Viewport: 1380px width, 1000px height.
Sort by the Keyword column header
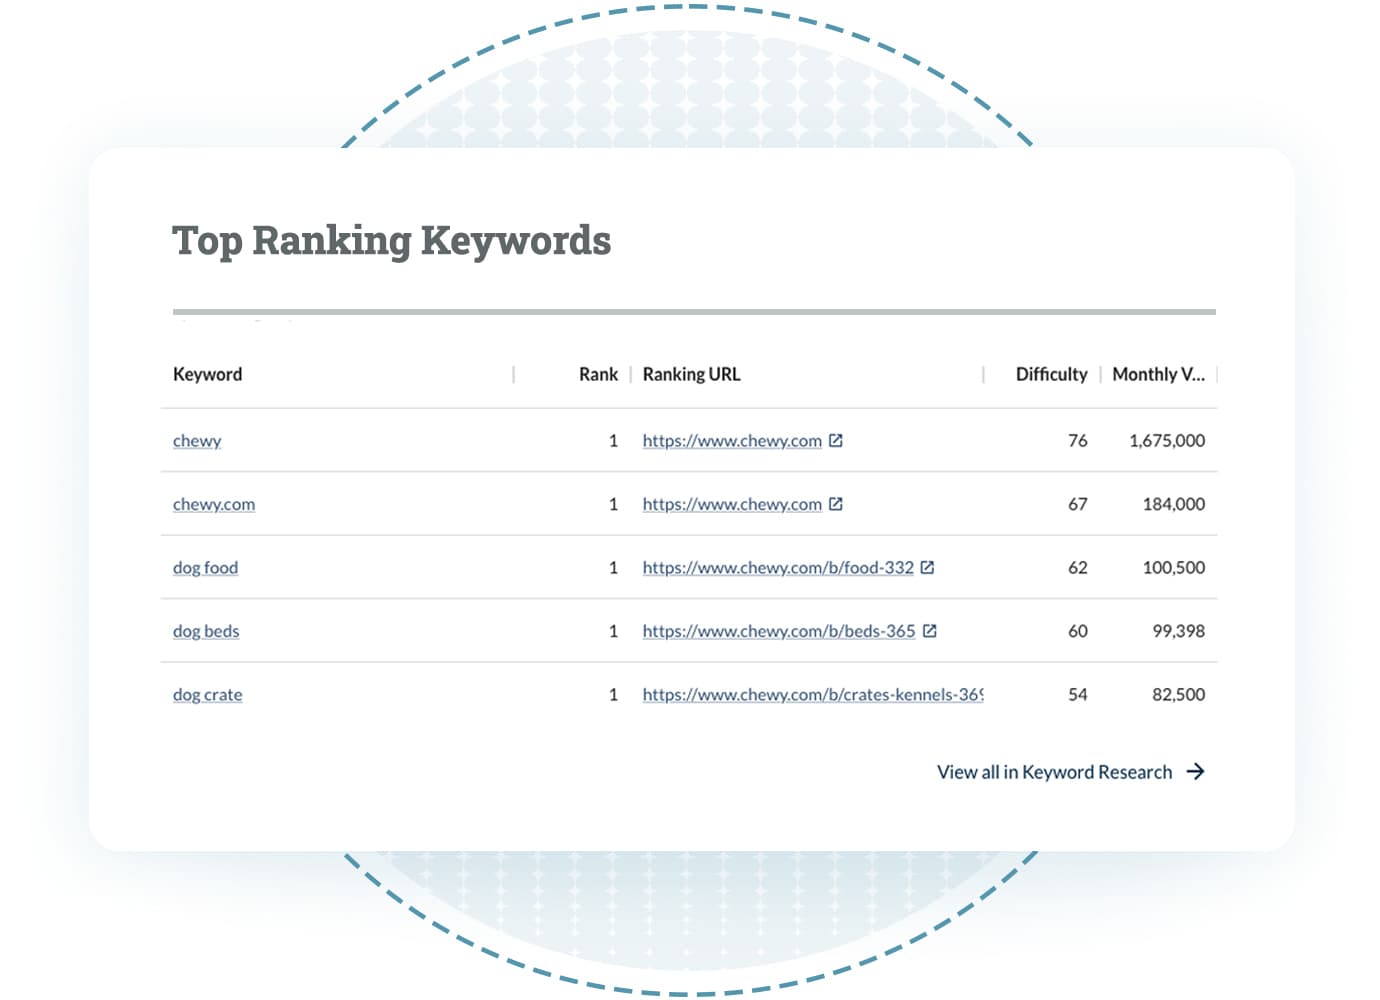pyautogui.click(x=207, y=374)
